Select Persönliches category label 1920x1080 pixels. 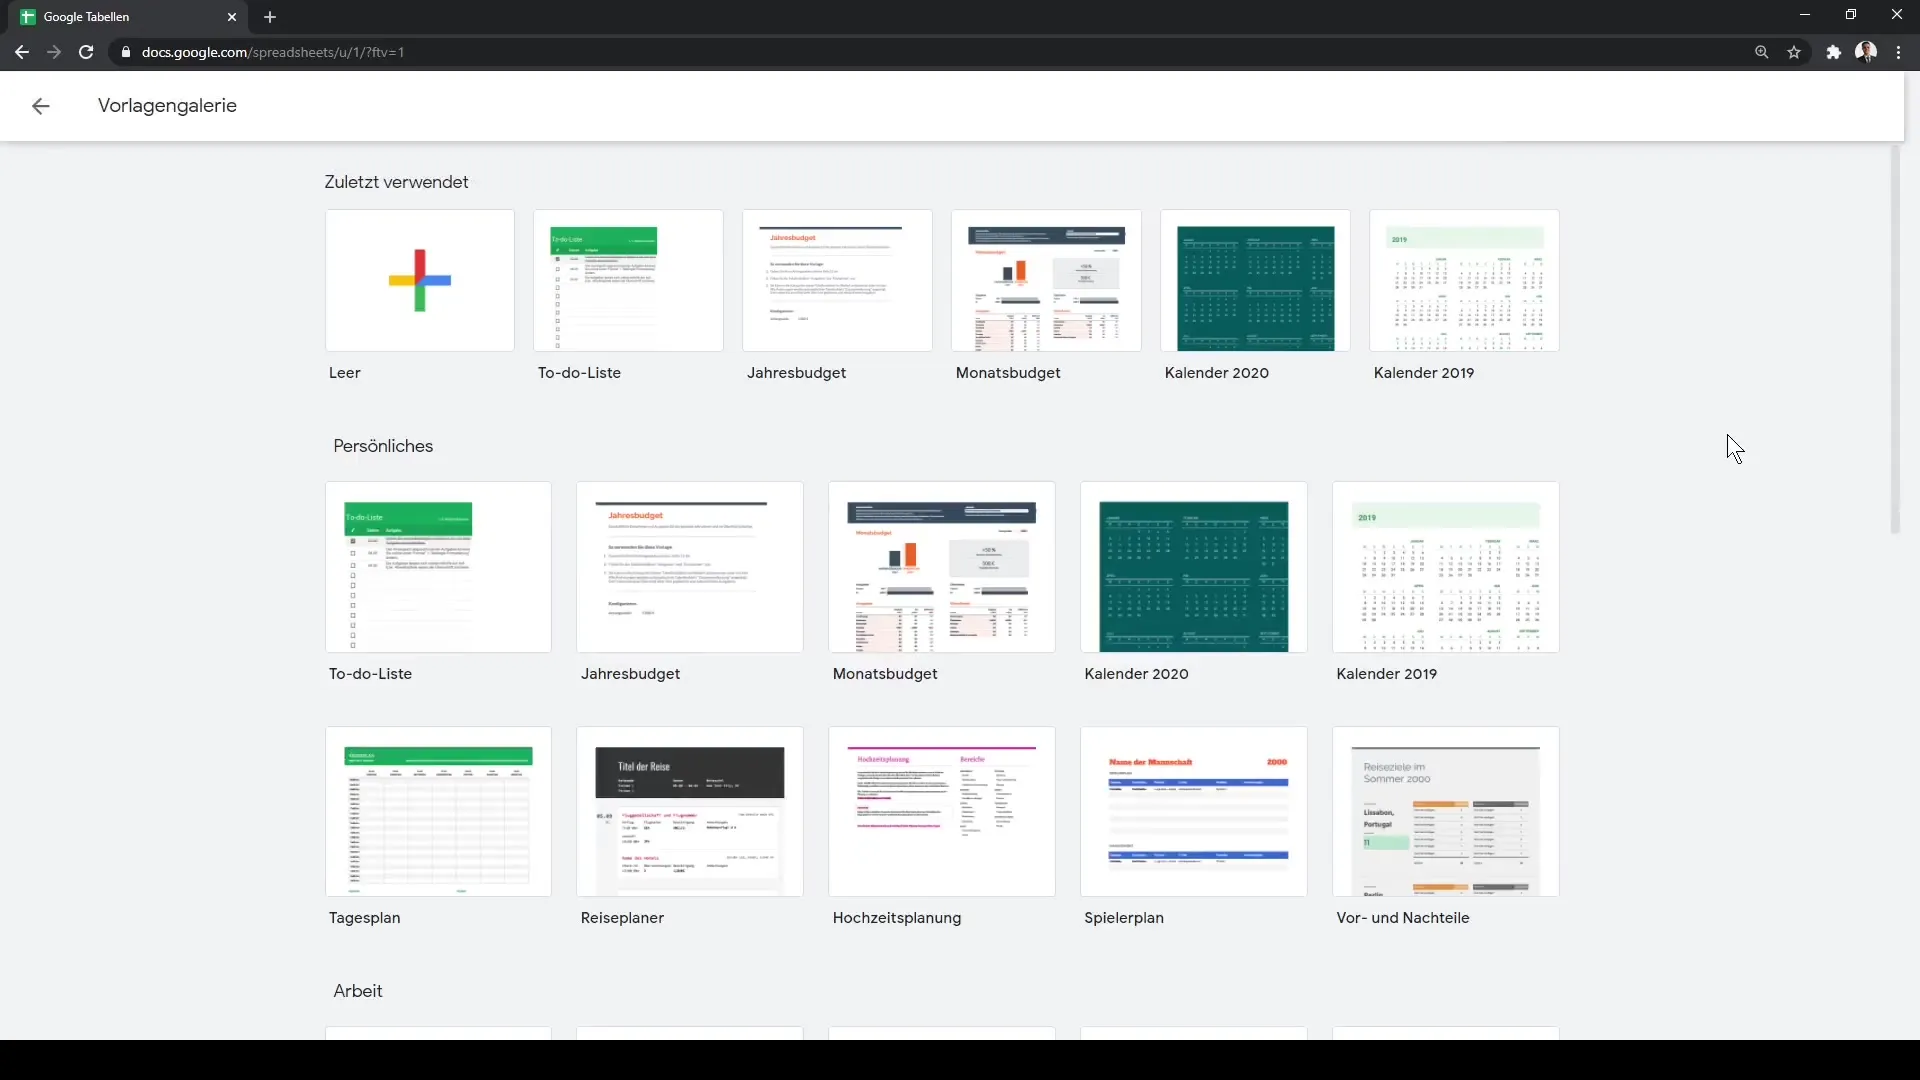click(x=382, y=446)
